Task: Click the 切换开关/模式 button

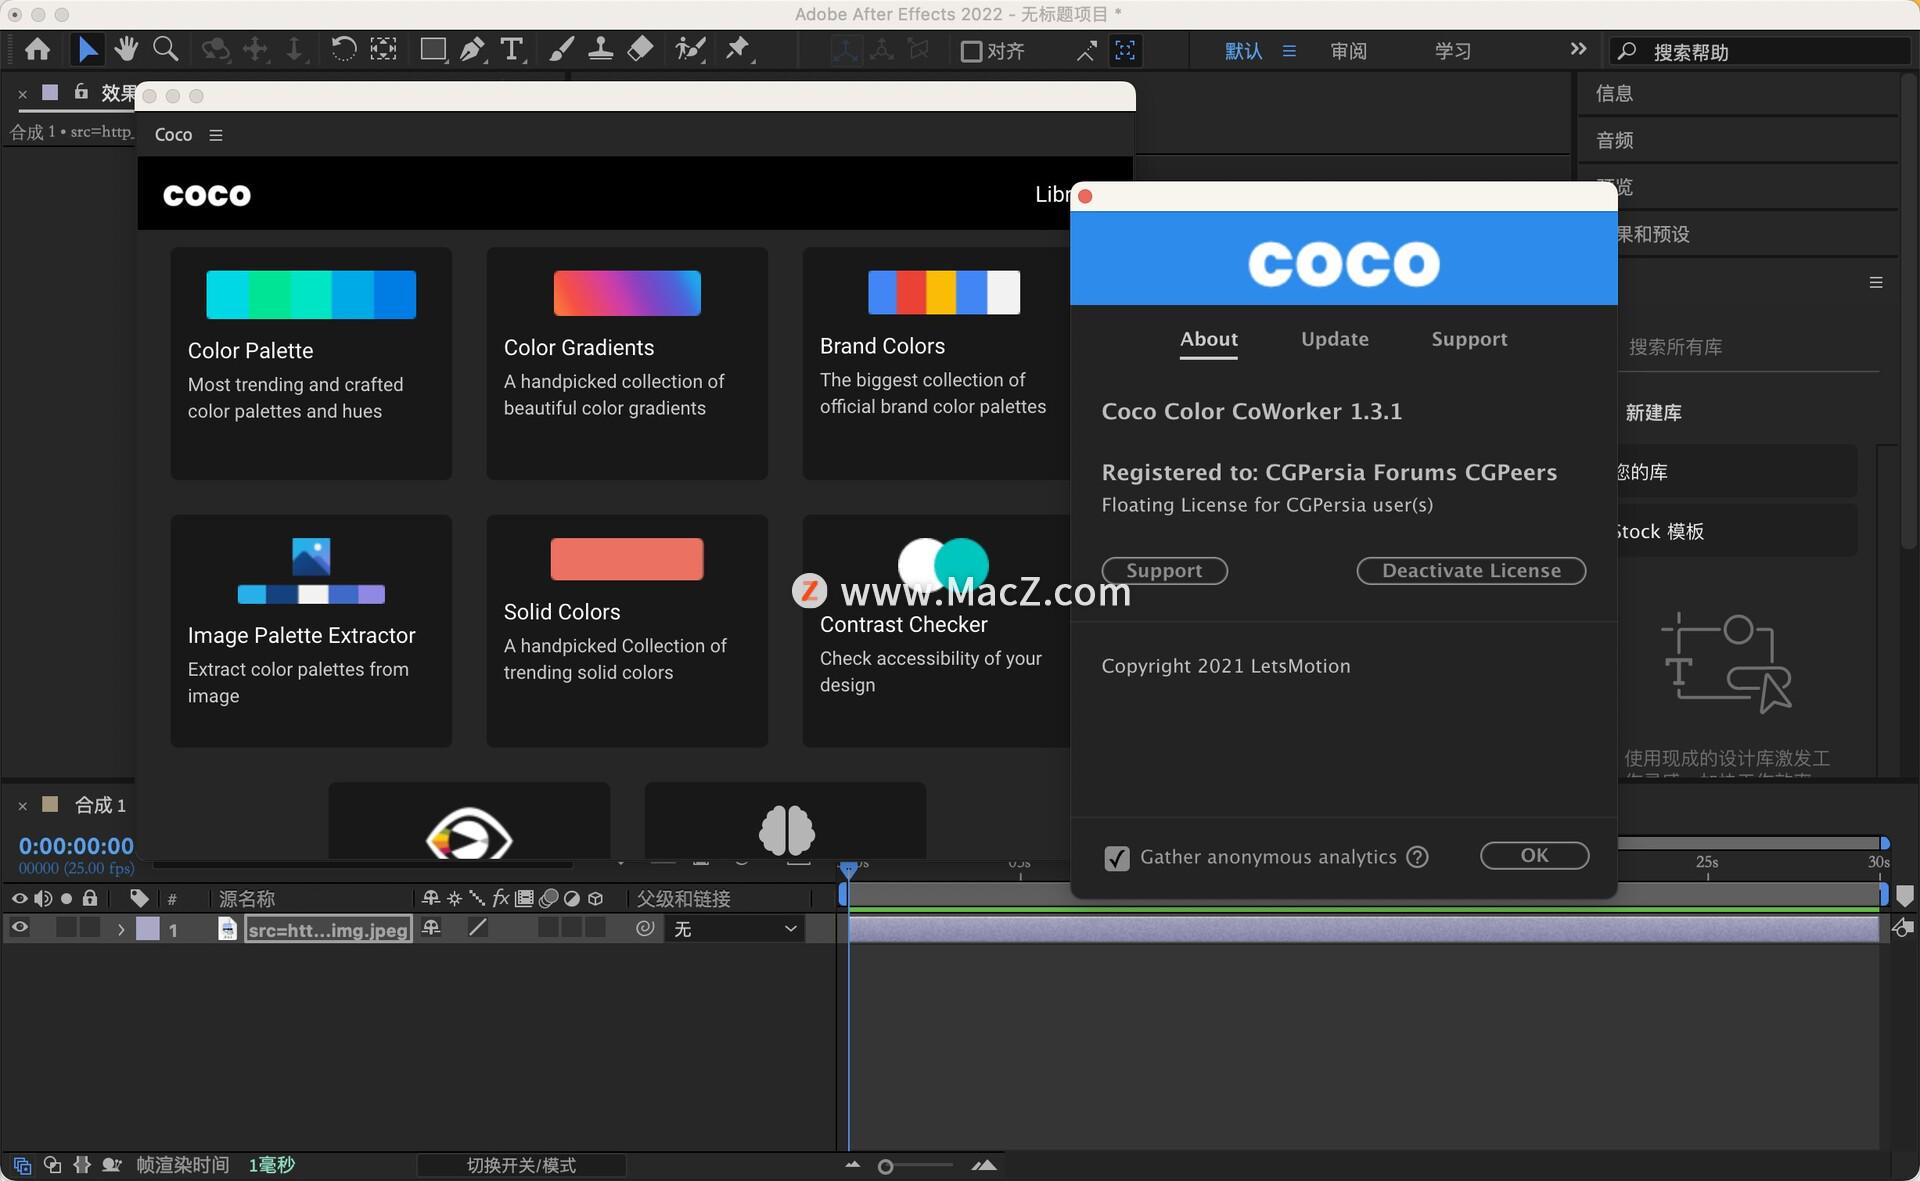Action: (x=521, y=1165)
